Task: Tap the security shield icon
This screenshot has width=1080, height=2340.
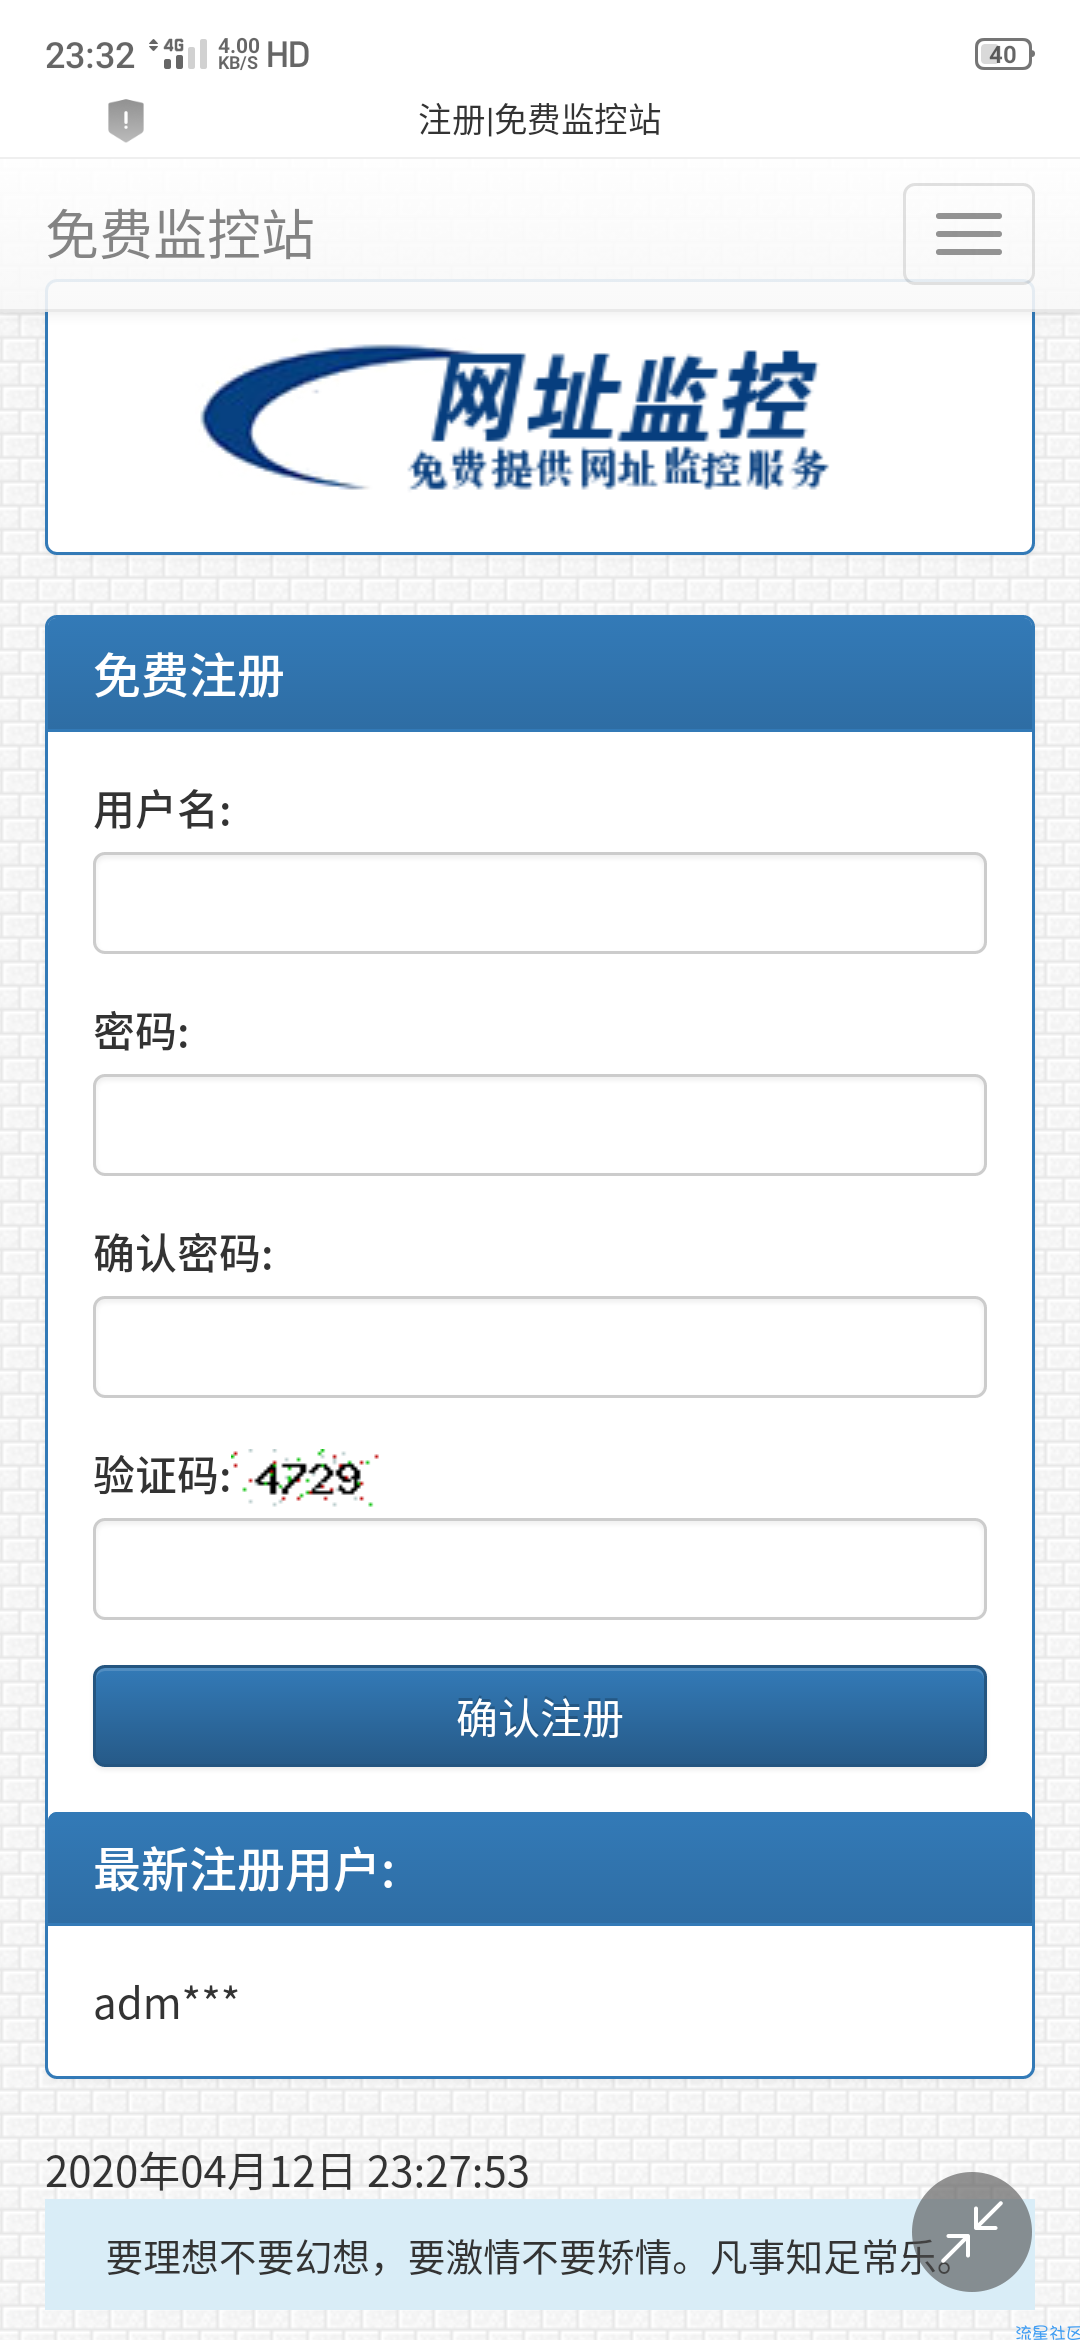Action: [126, 120]
